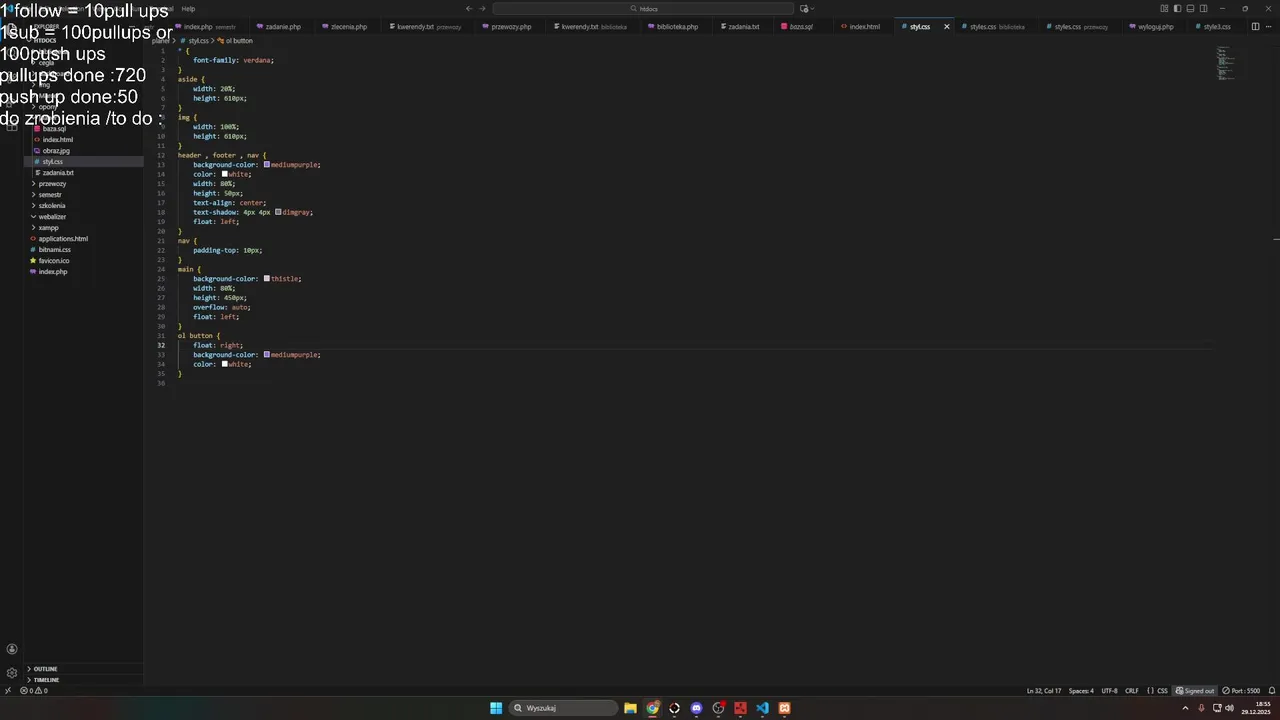The height and width of the screenshot is (720, 1280).
Task: Open the Windows Start menu
Action: (496, 708)
